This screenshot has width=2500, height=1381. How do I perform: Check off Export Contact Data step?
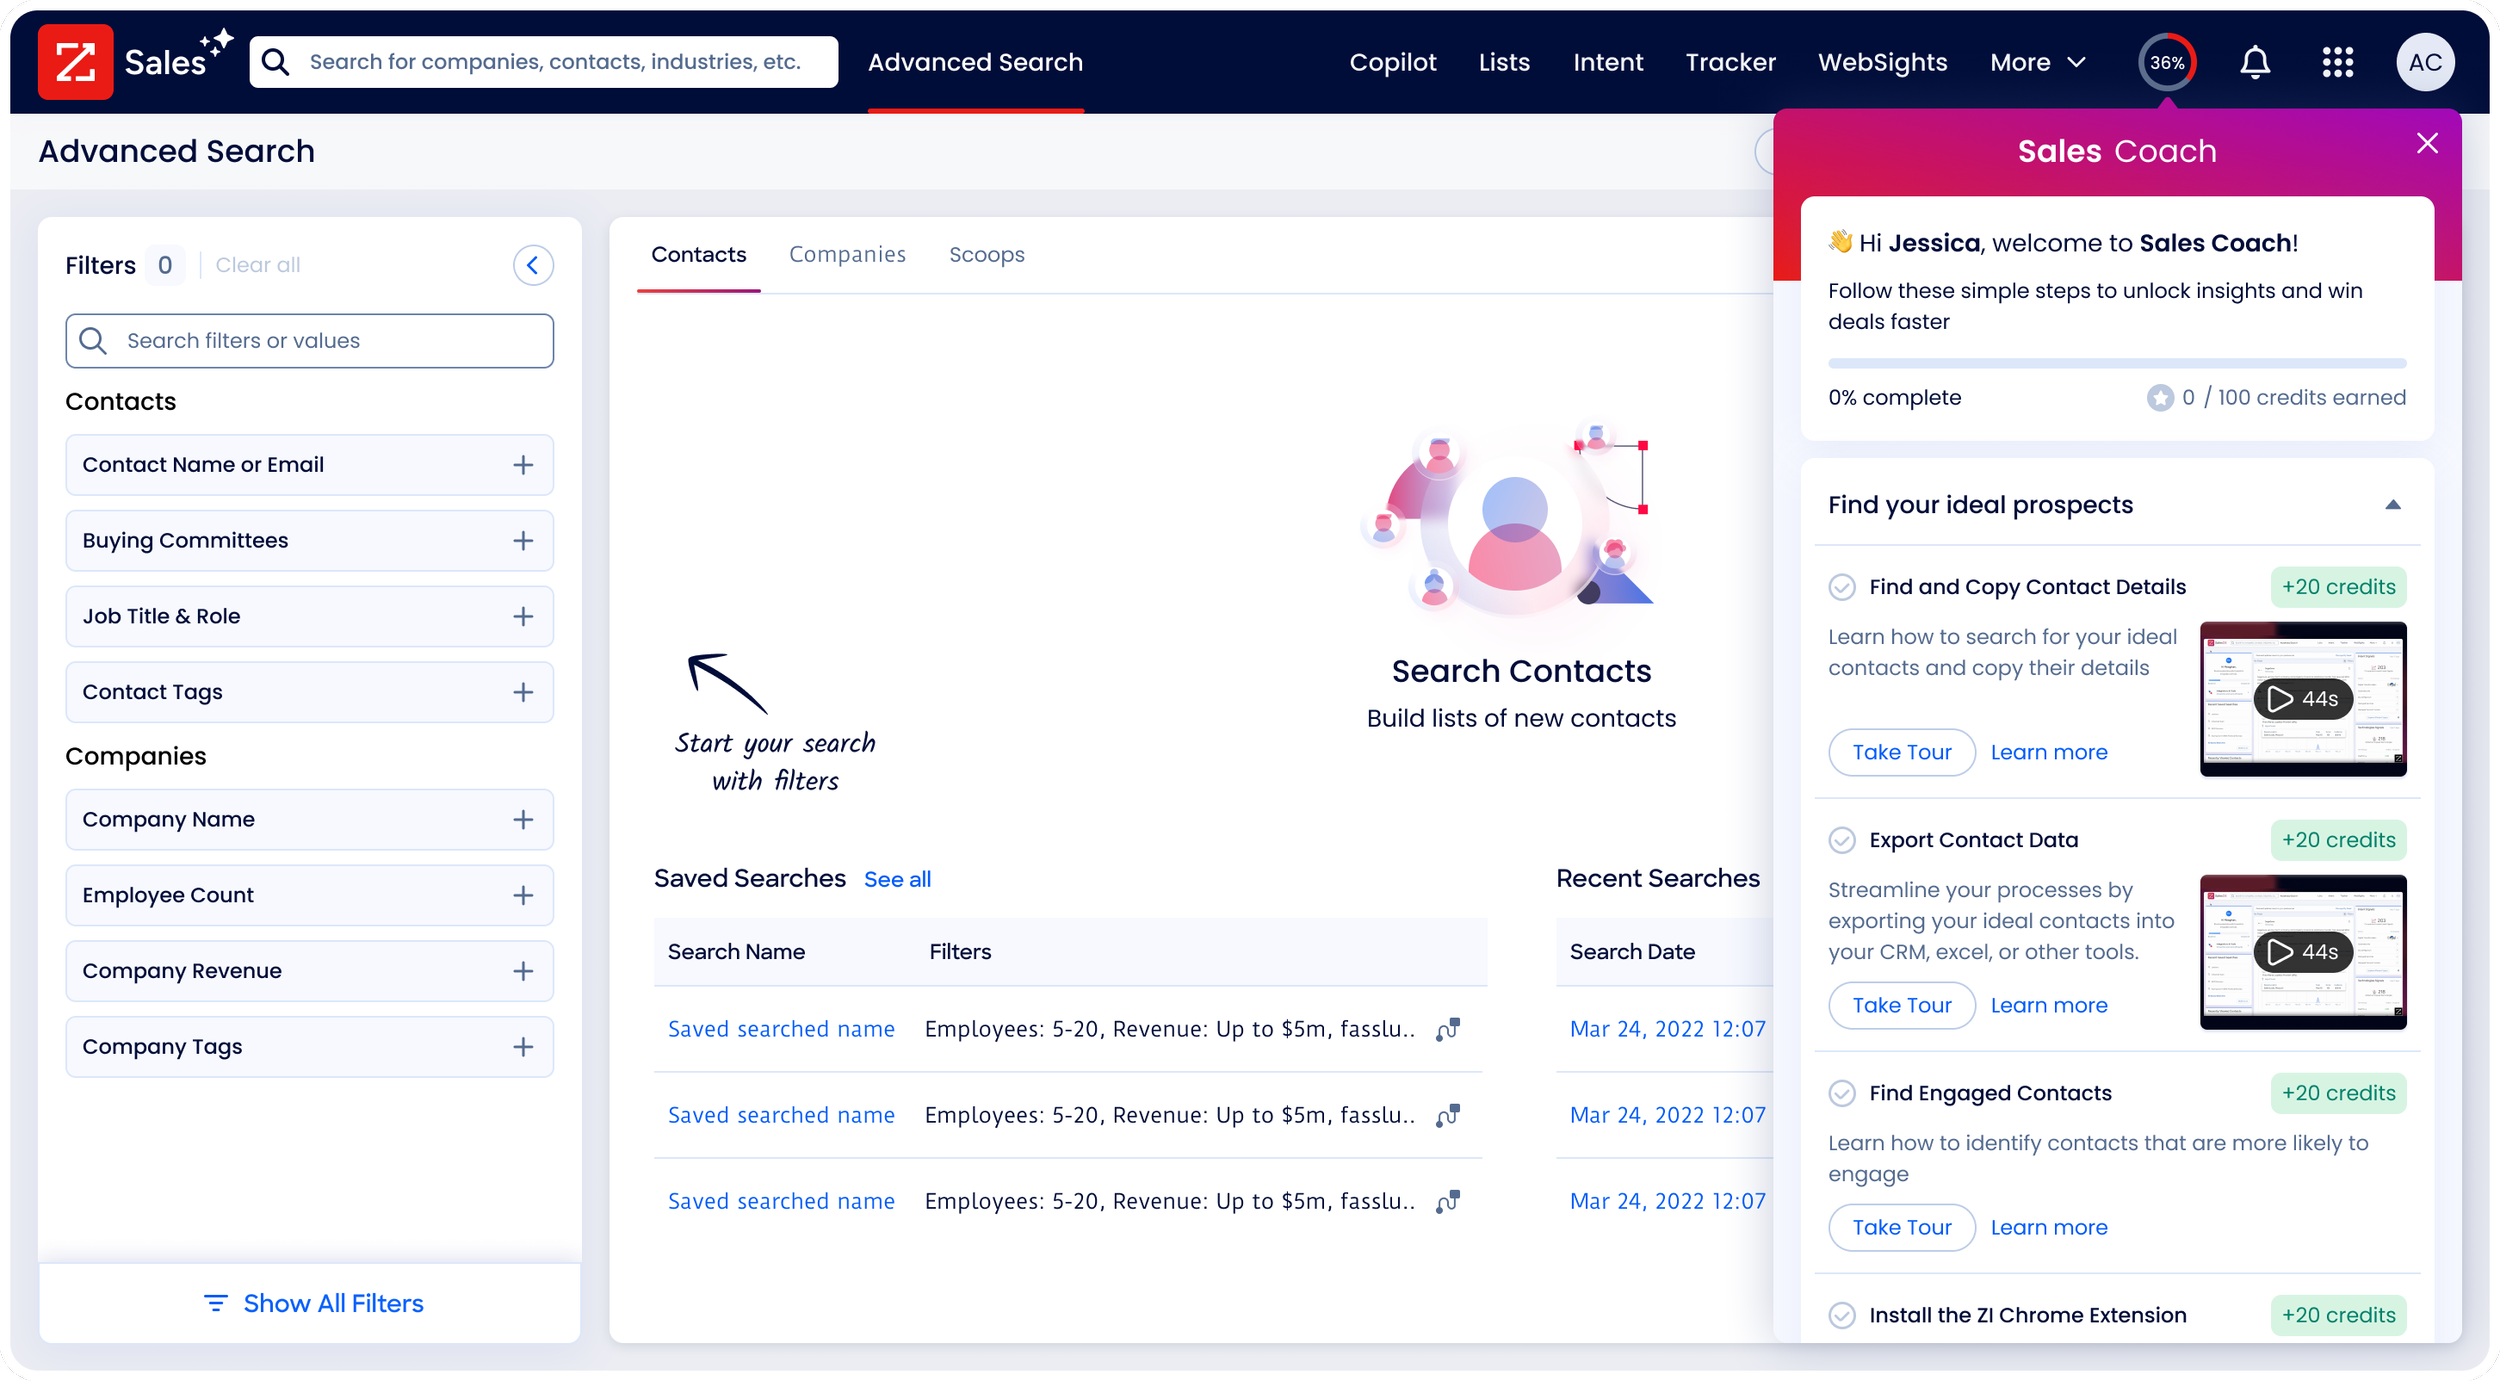click(x=1841, y=840)
